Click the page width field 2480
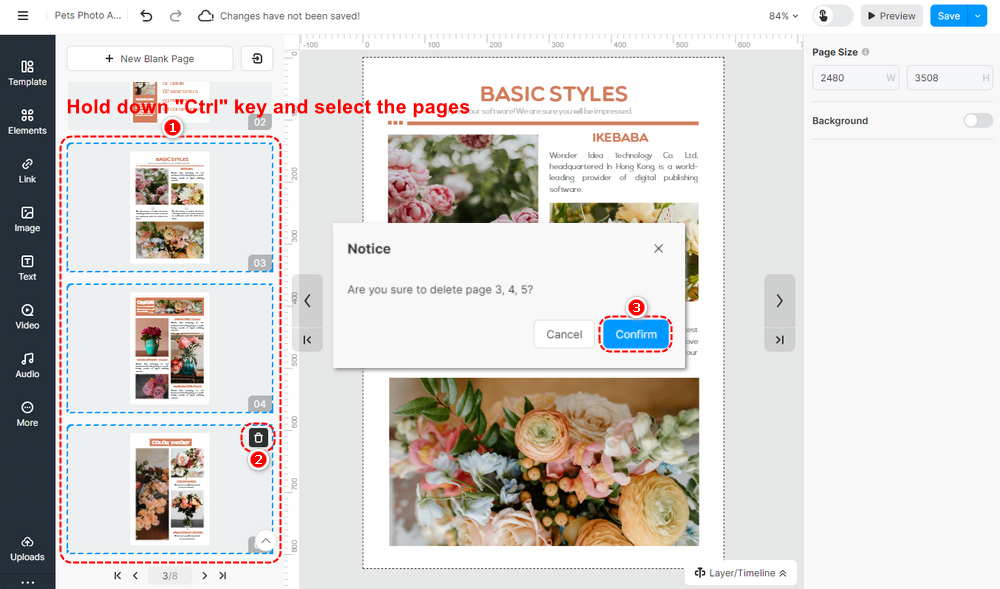The image size is (1000, 589). pos(855,78)
